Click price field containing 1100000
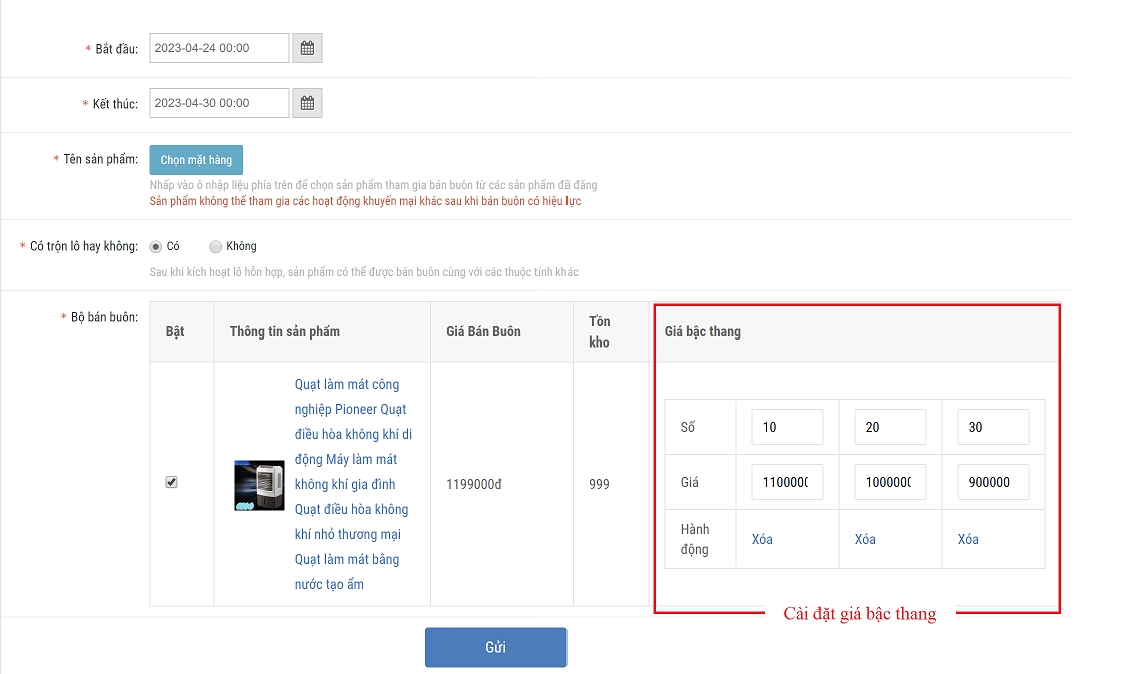1130x674 pixels. point(787,482)
